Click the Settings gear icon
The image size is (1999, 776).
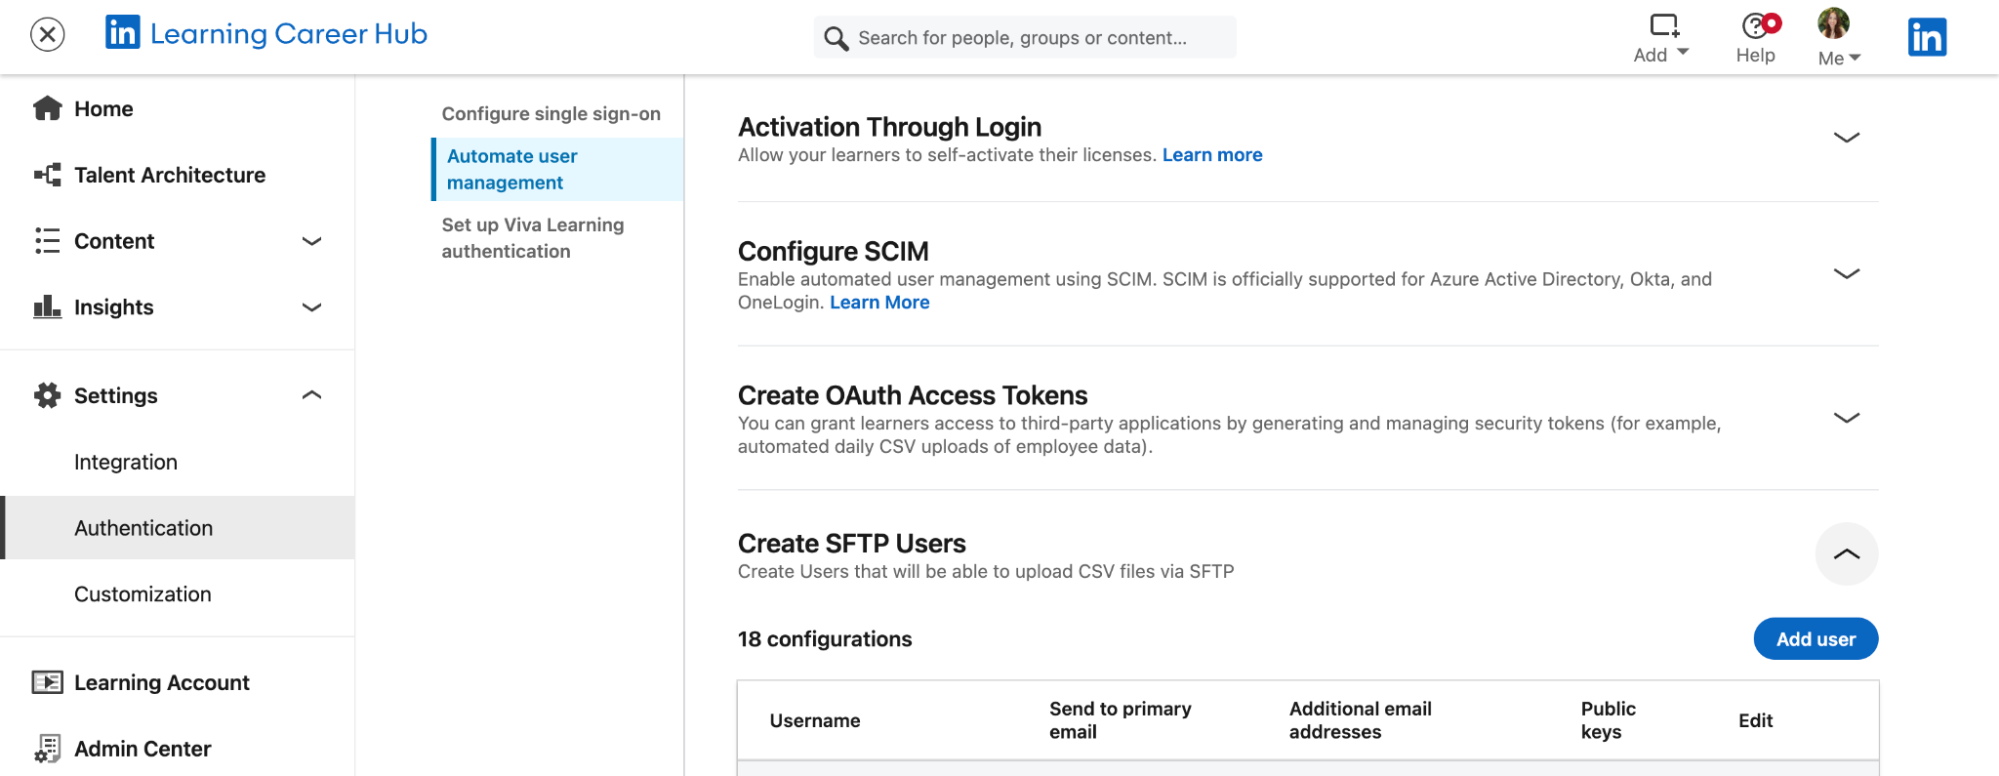point(47,395)
